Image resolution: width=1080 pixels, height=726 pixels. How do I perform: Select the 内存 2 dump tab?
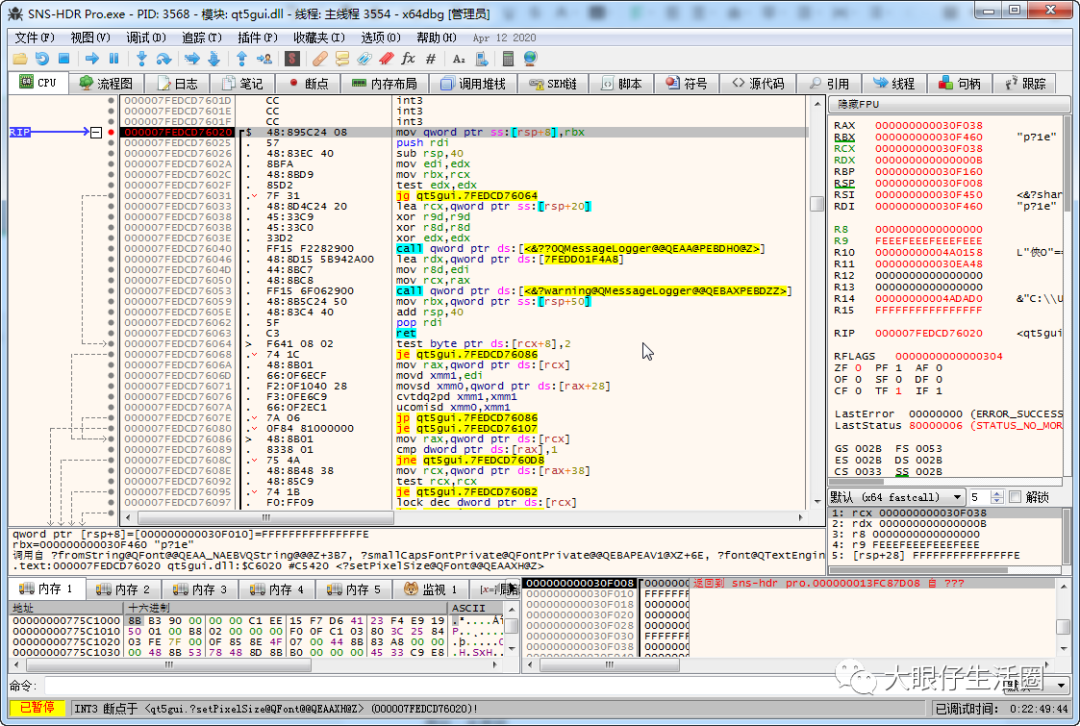(124, 589)
